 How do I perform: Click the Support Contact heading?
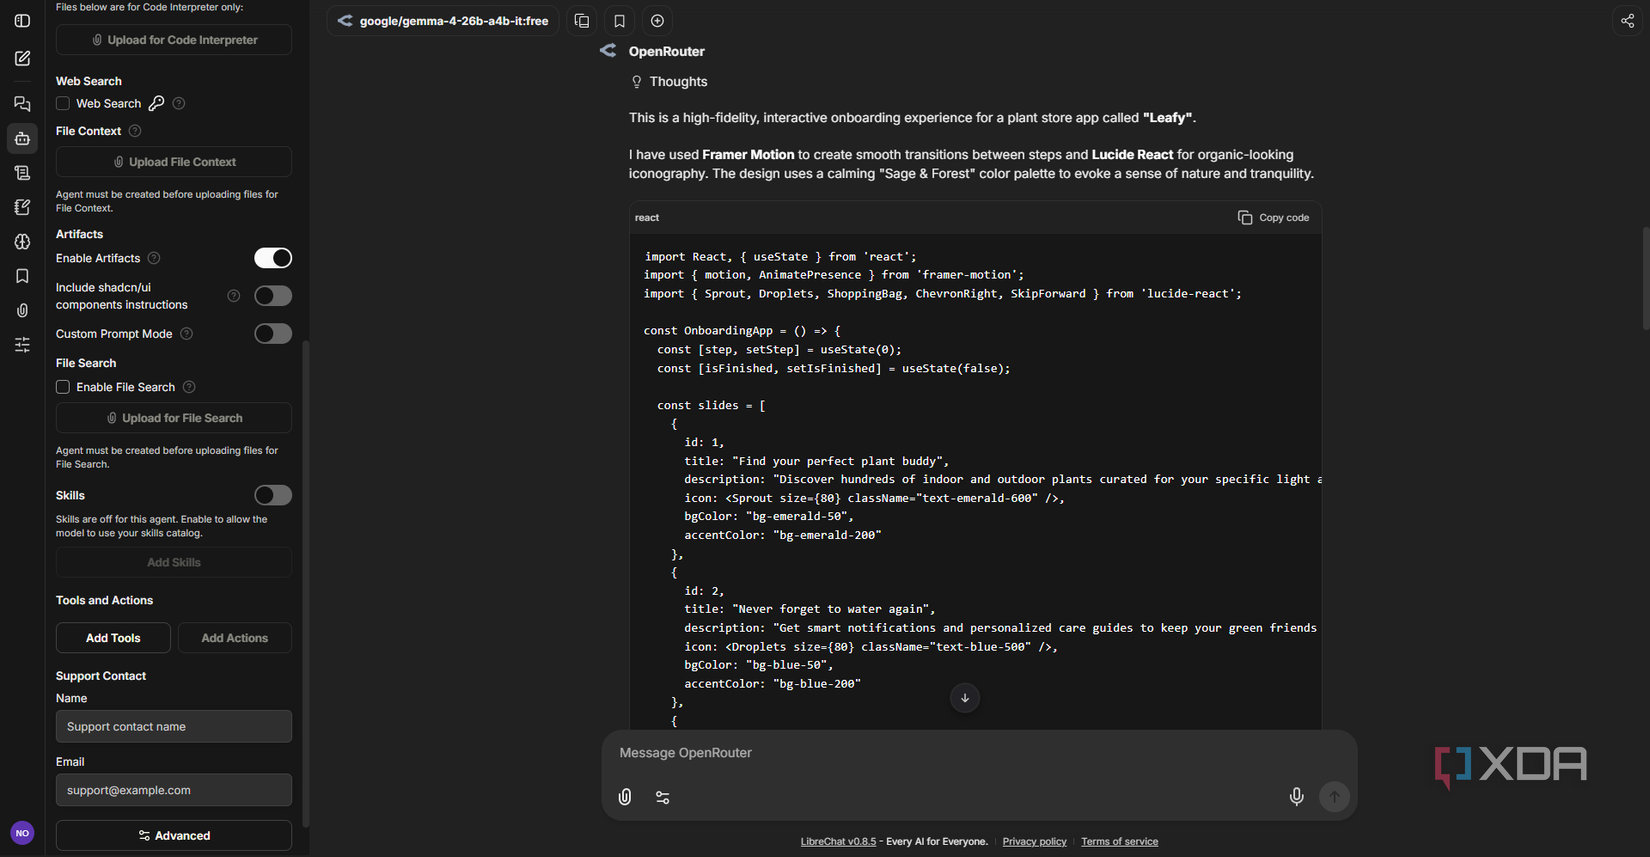point(101,676)
